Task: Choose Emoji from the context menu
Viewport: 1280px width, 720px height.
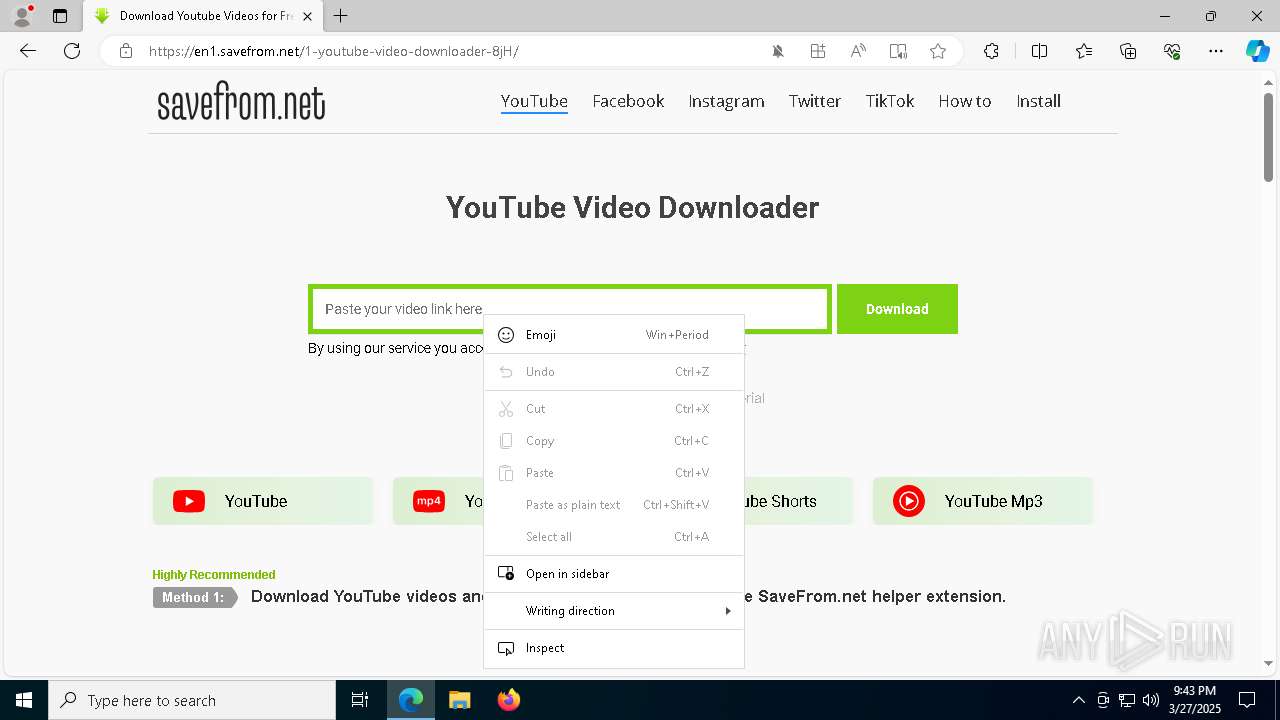Action: [614, 335]
